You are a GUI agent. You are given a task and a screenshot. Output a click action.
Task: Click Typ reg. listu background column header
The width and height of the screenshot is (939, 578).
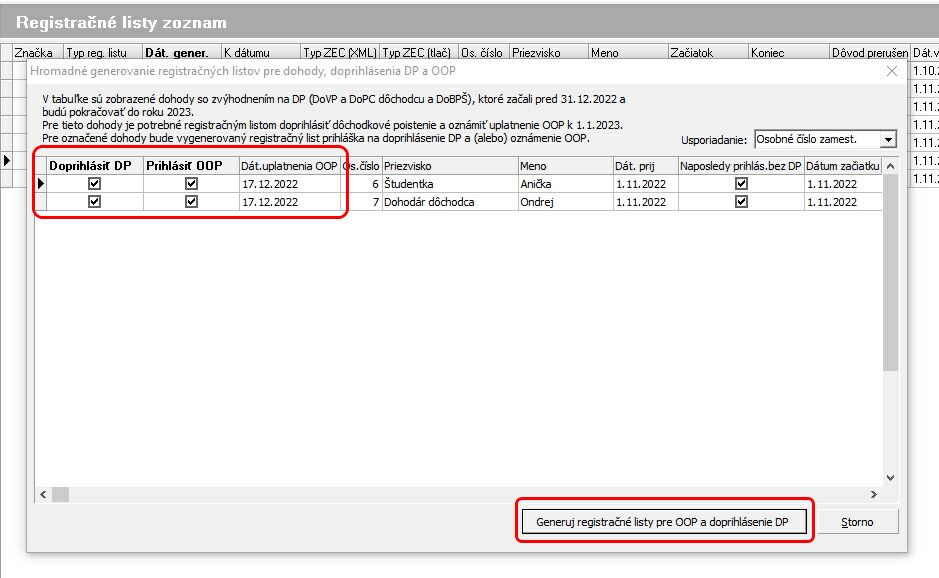tap(101, 53)
